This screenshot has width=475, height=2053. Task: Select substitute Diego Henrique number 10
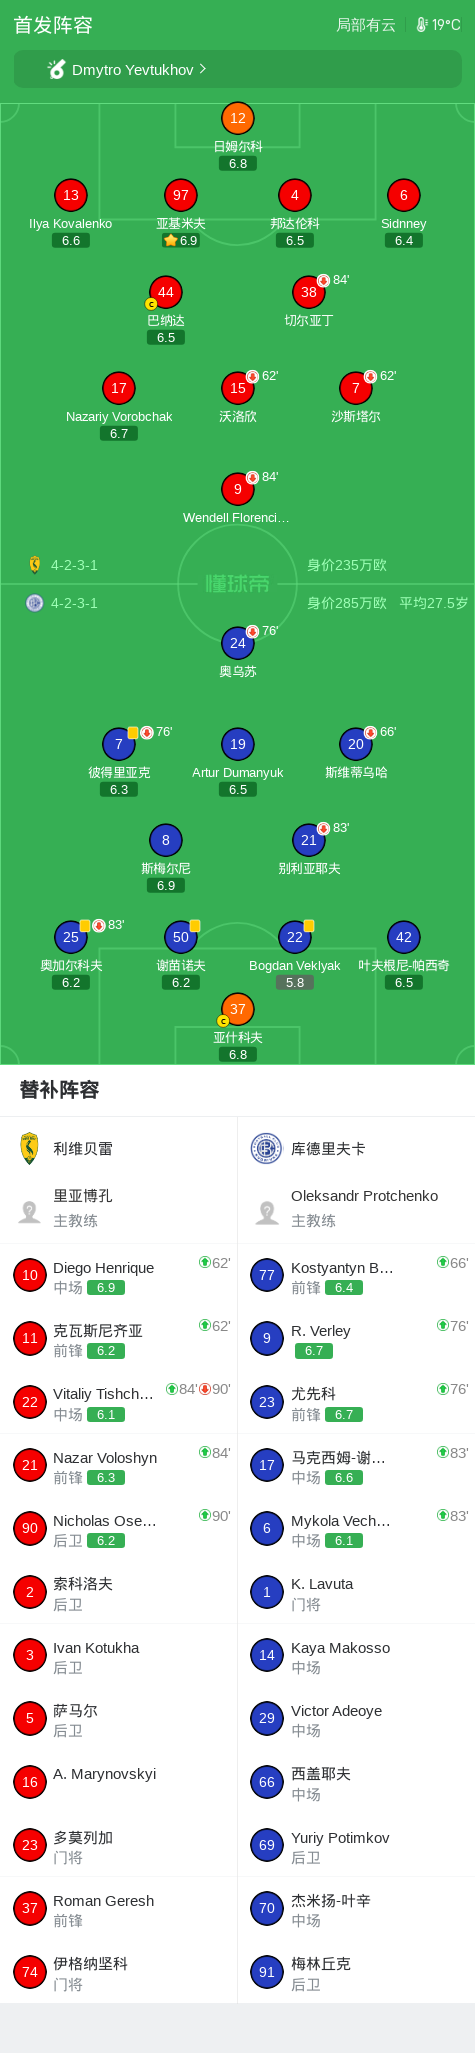click(x=118, y=1276)
